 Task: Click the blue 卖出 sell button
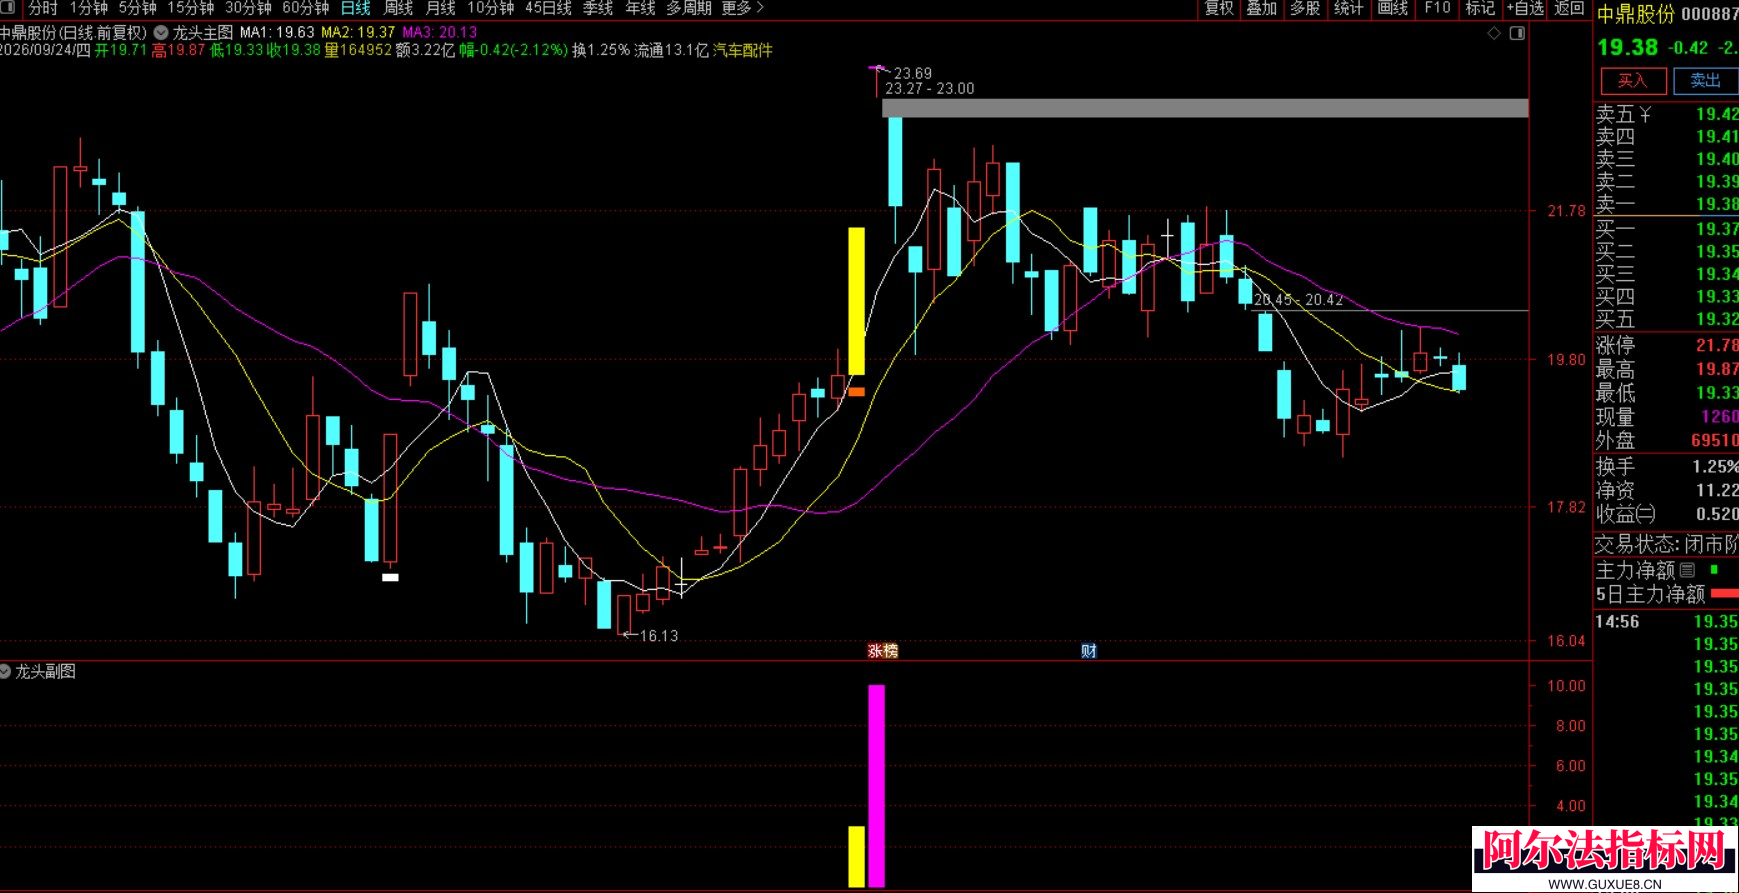coord(1705,81)
